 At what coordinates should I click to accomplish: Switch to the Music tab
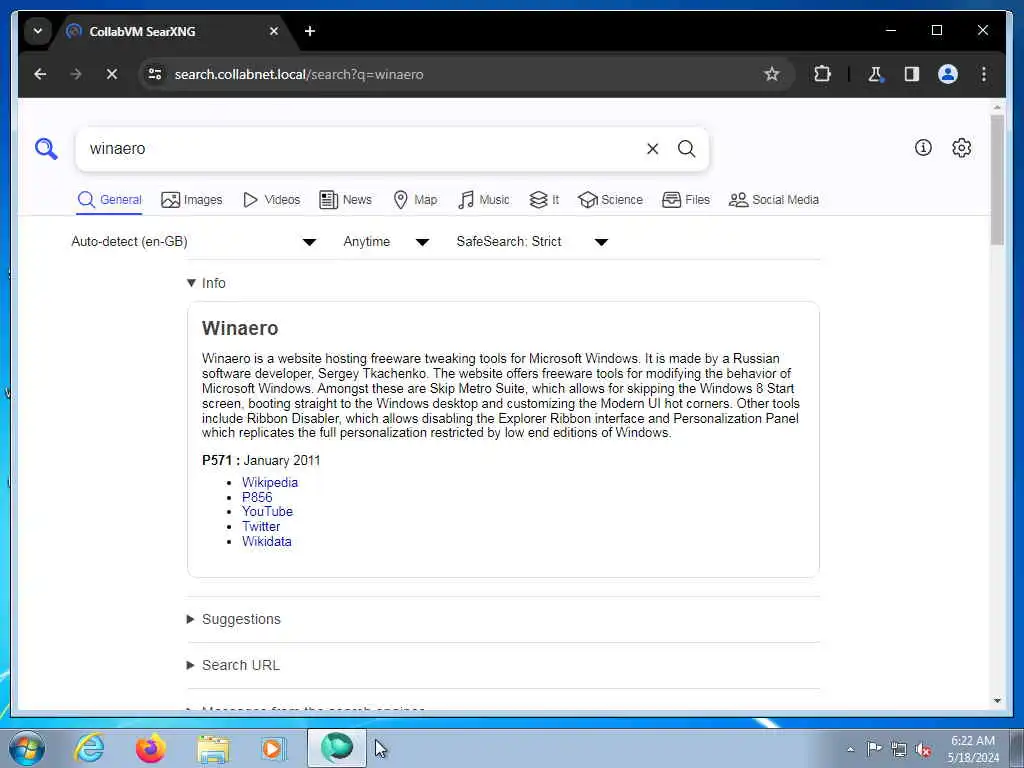coord(483,200)
